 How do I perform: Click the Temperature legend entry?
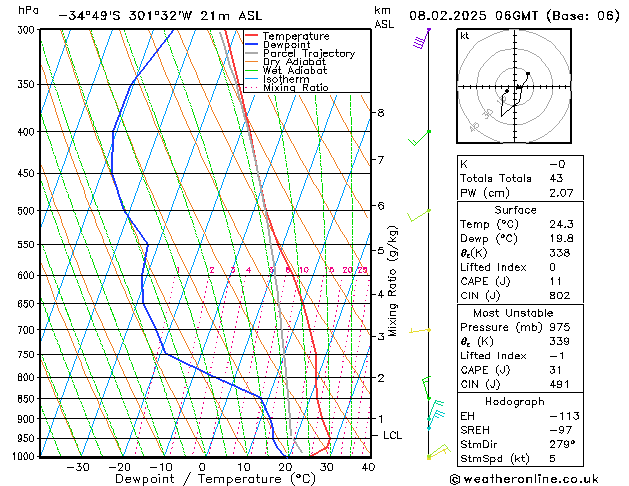tap(292, 36)
